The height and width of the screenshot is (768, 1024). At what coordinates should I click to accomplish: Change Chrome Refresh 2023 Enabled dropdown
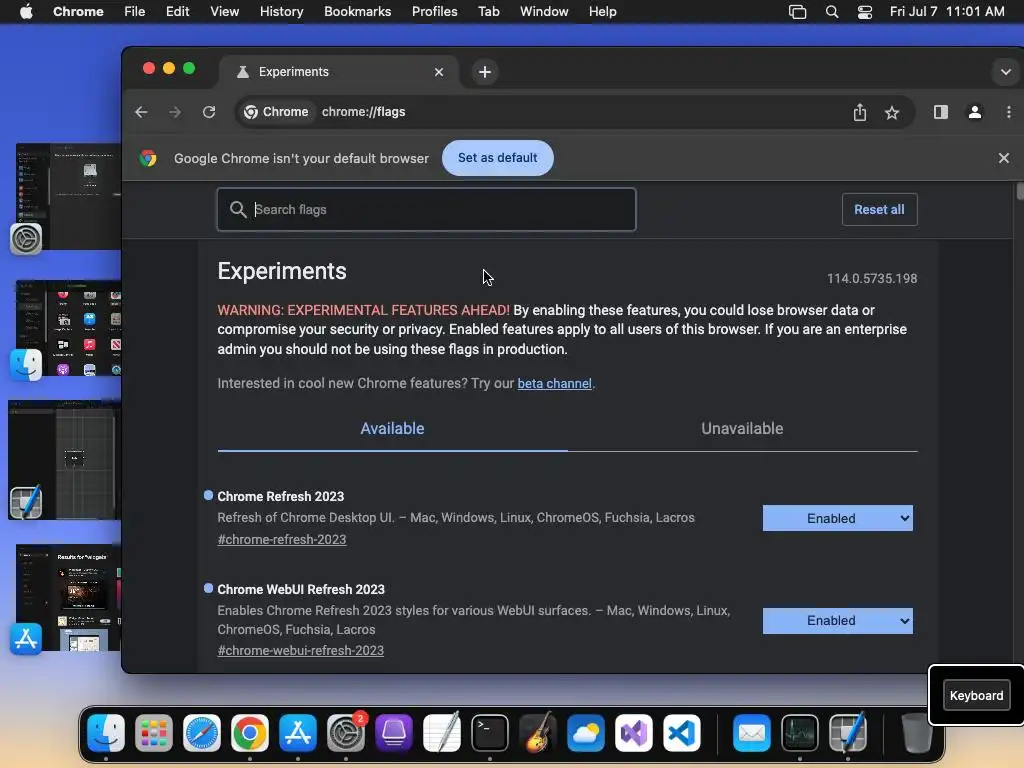(x=837, y=518)
